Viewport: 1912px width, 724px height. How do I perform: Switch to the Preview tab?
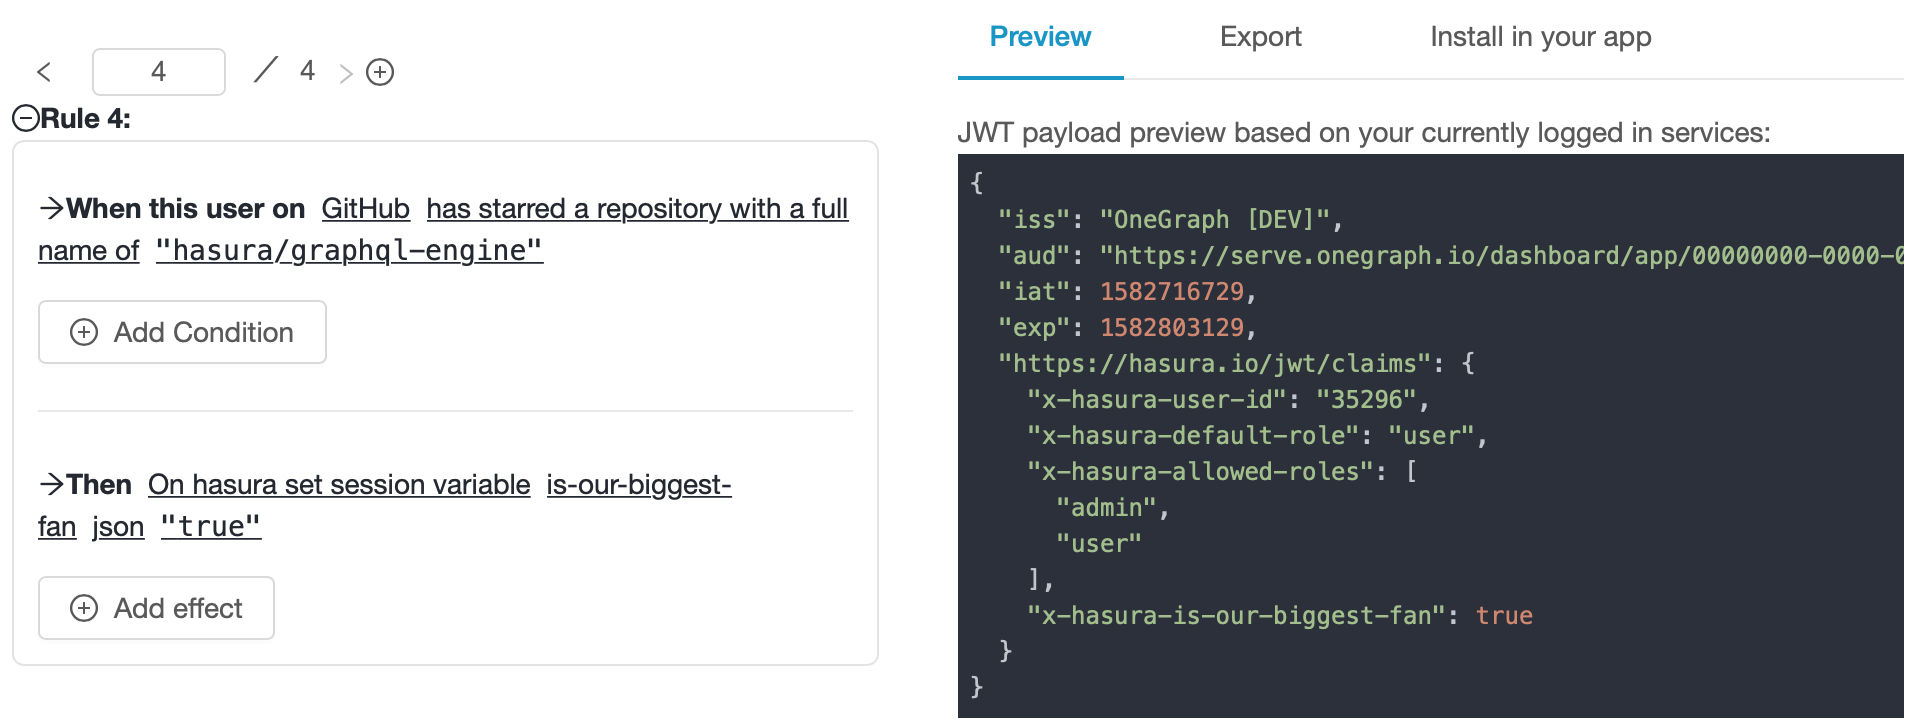[1039, 37]
